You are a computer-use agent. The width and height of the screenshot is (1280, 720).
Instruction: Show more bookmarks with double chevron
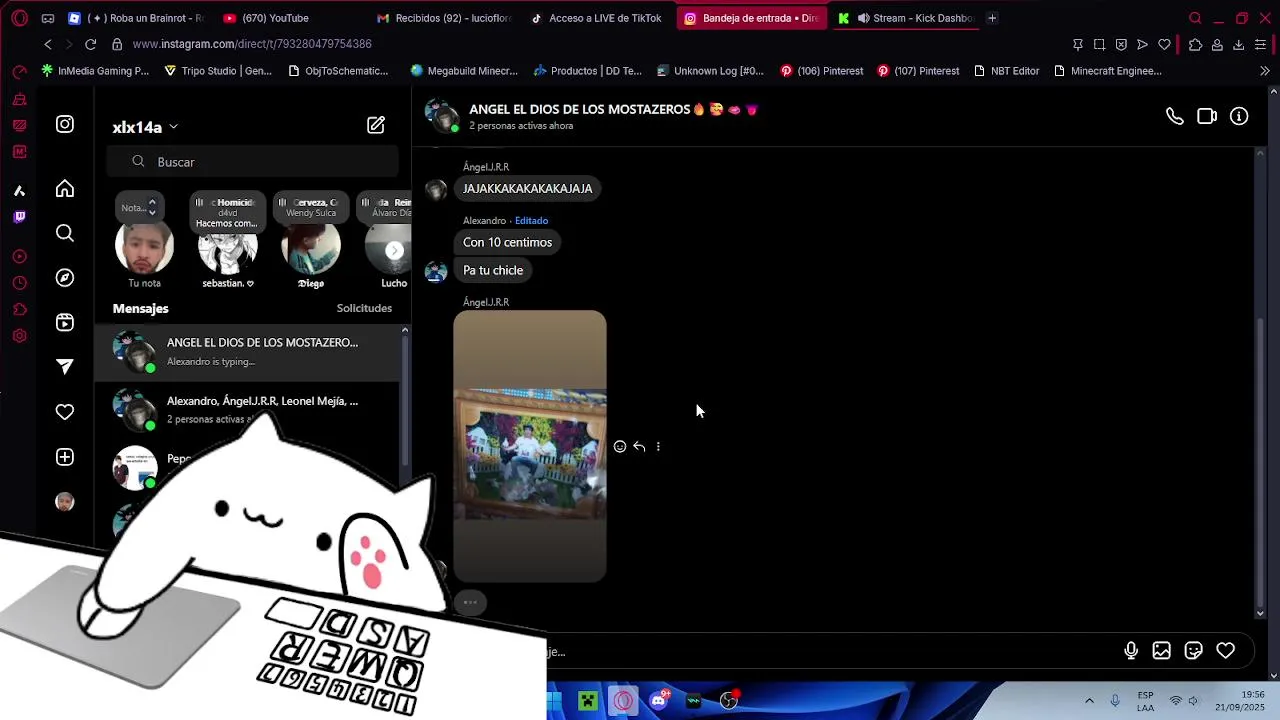pyautogui.click(x=1265, y=71)
